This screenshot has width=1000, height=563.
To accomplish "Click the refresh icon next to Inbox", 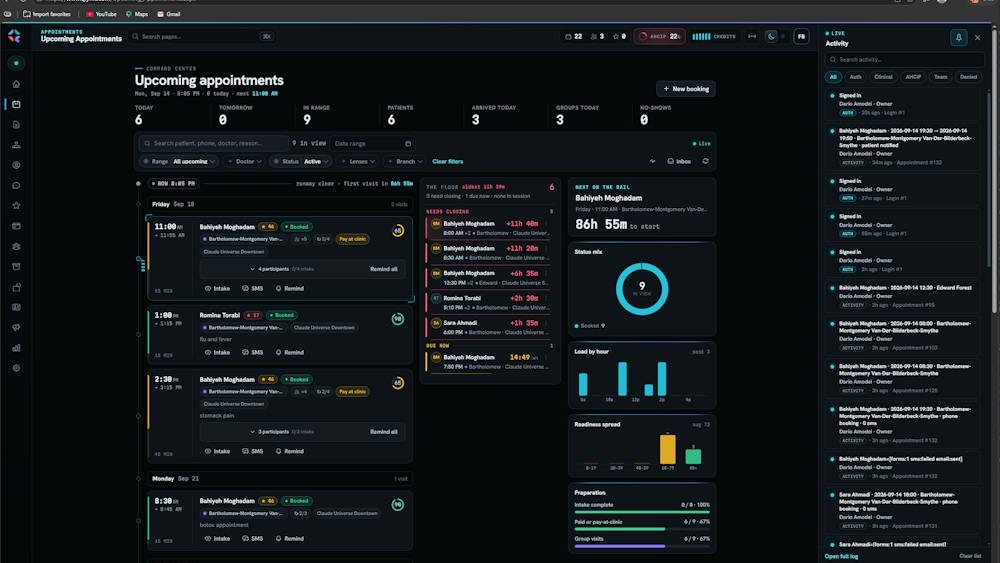I will (x=705, y=161).
